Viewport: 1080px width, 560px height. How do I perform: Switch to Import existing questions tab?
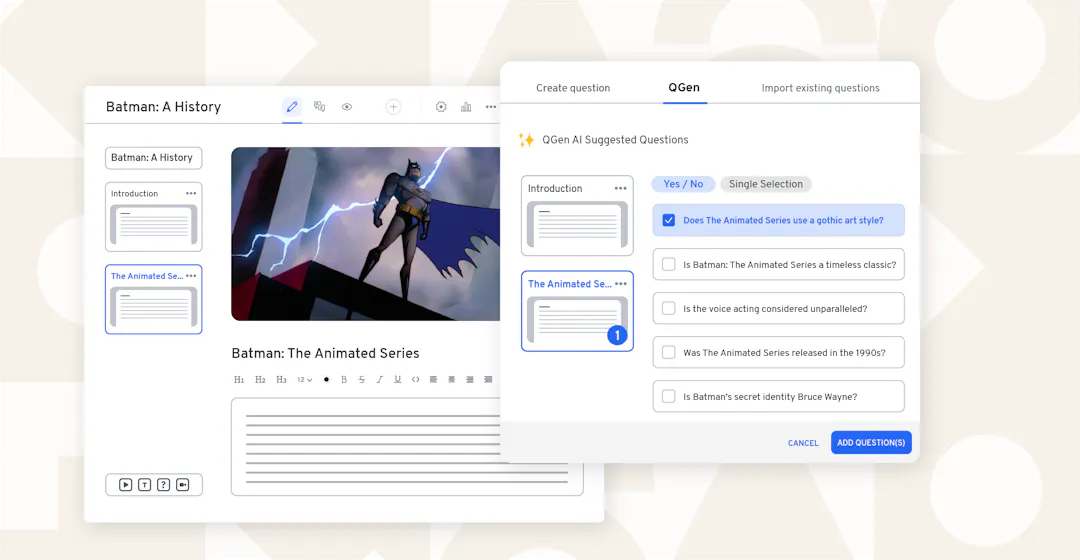pos(820,88)
